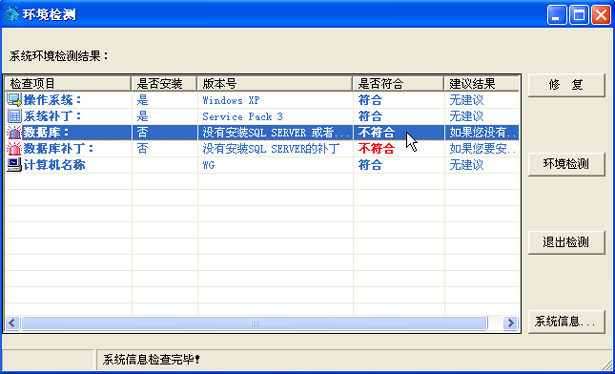Click 无建议 in the 系统补丁 row

[466, 116]
